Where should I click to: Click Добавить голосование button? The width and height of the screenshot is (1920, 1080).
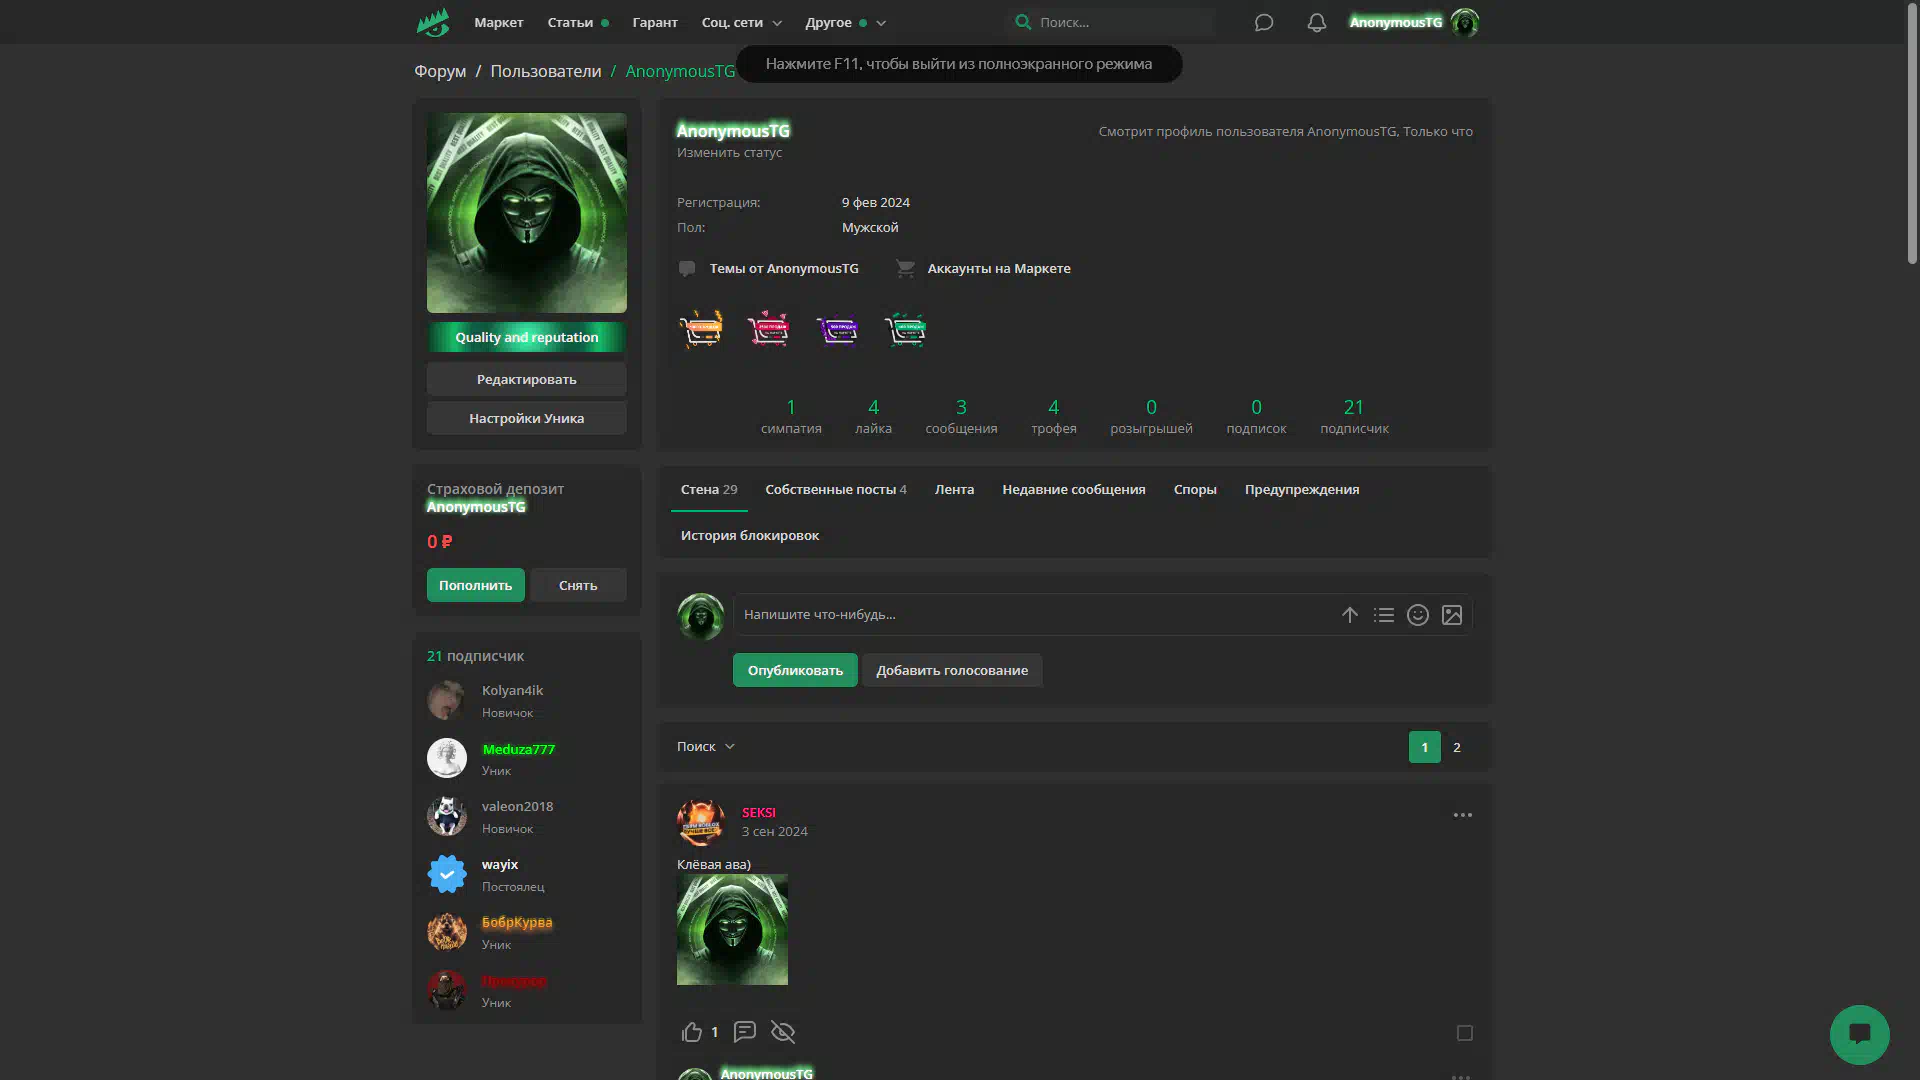pos(952,670)
